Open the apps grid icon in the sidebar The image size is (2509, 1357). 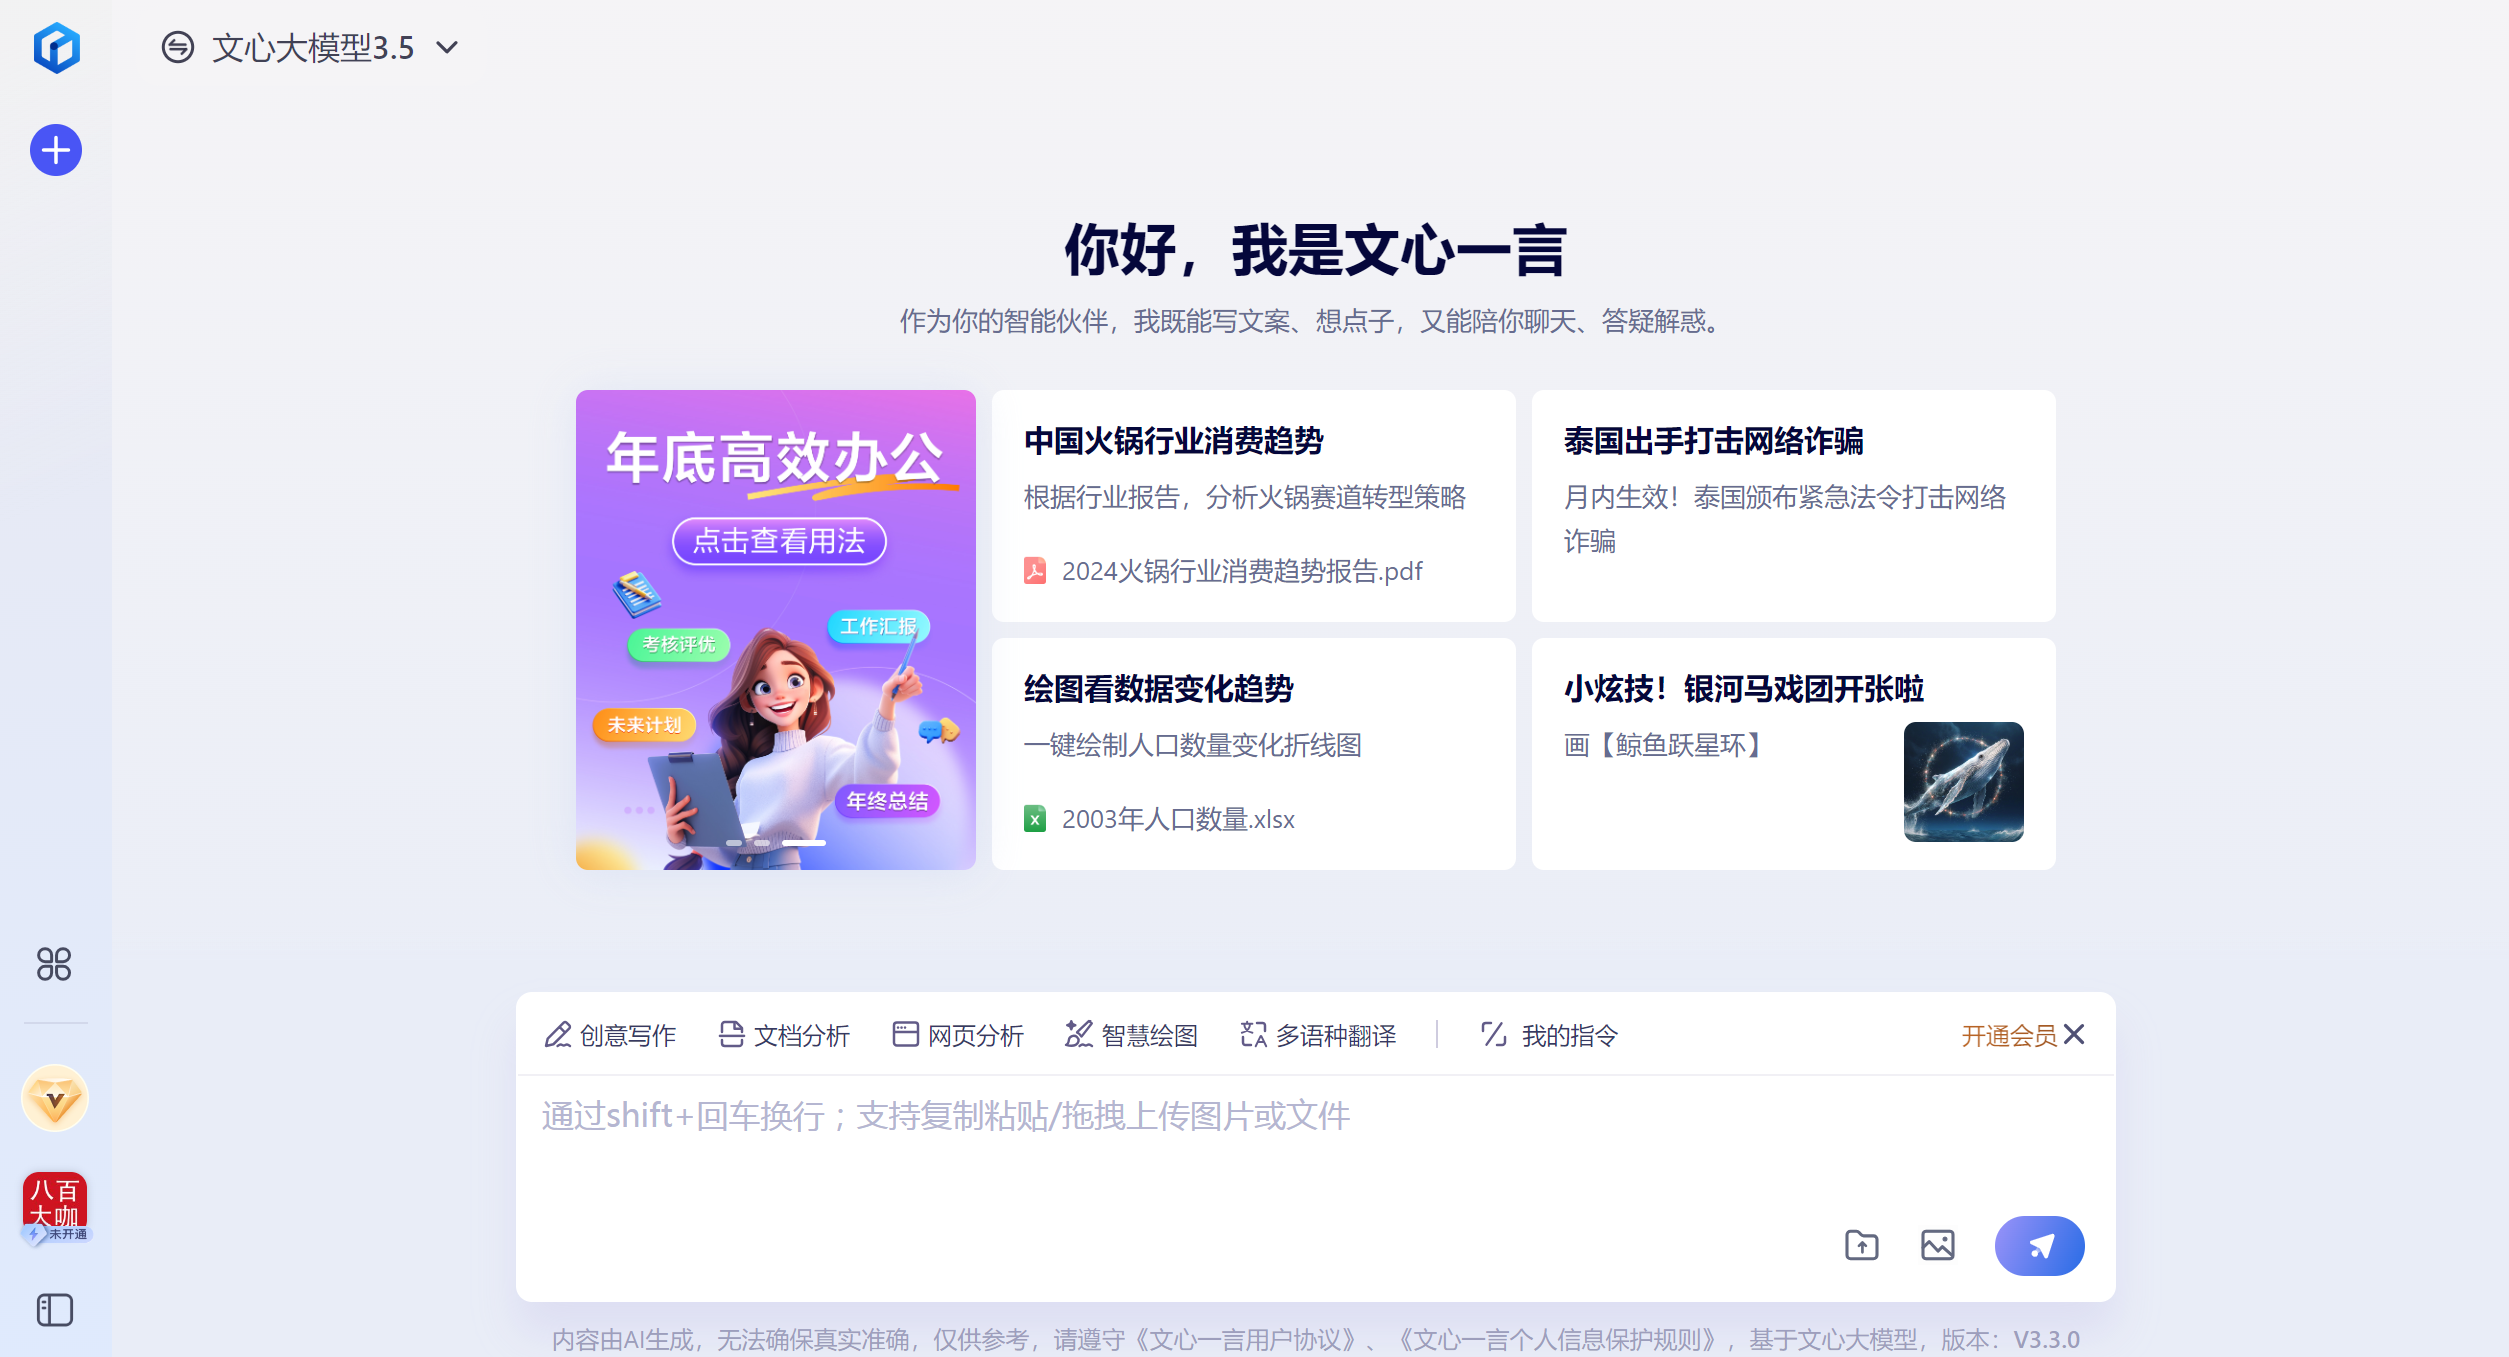pyautogui.click(x=54, y=964)
